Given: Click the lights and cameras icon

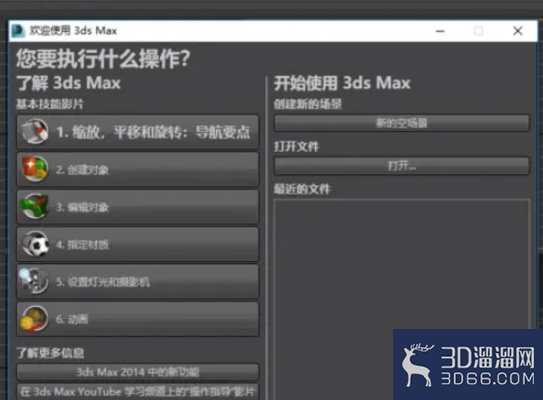Looking at the screenshot, I should (x=34, y=281).
